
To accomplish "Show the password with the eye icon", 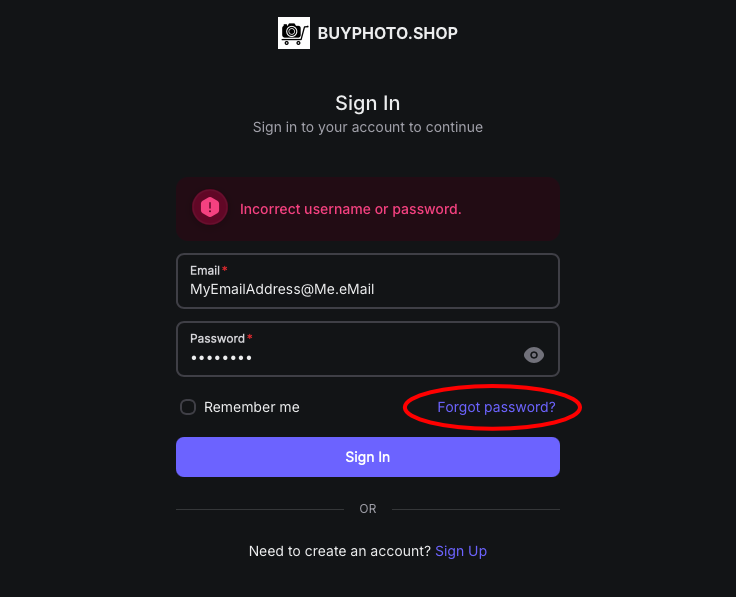I will tap(534, 355).
